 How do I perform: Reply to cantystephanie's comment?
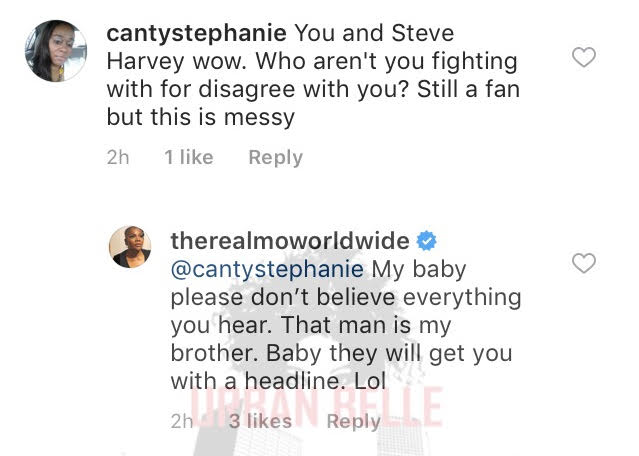[275, 157]
